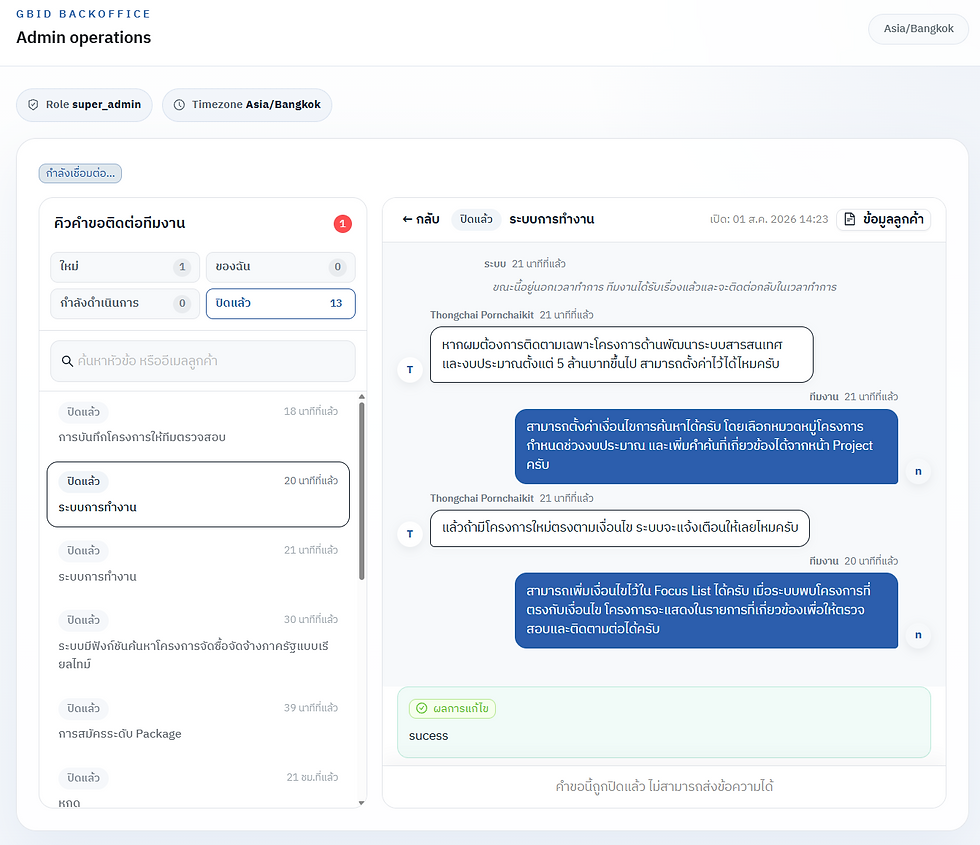Screen dimensions: 980x845
Task: Open the request การบันทึกโครงการให้ทีมตรวจสอบ
Action: (198, 424)
